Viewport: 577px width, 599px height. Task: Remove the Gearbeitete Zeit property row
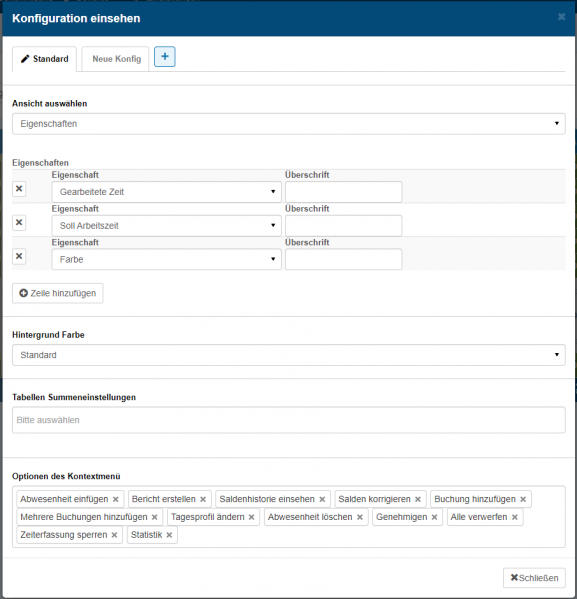[x=19, y=189]
